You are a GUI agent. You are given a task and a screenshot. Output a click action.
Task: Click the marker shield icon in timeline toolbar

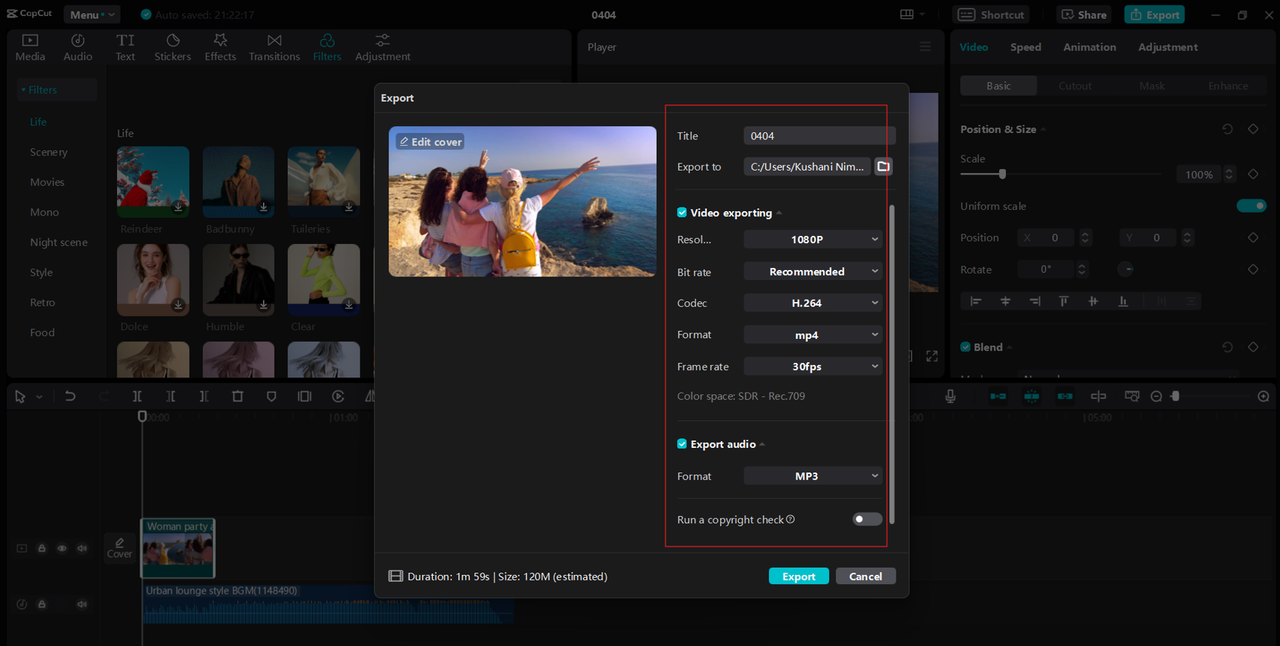click(271, 397)
